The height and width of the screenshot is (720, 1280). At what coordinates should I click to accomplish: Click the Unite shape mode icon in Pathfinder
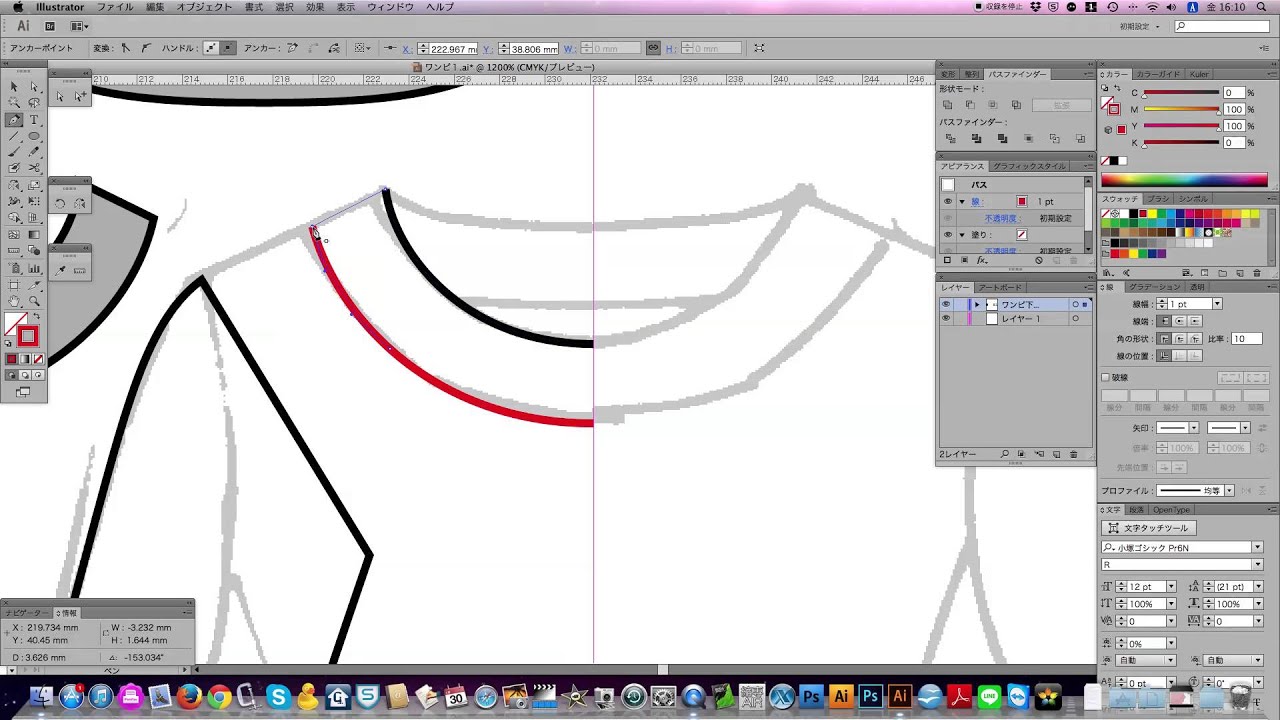(x=947, y=105)
